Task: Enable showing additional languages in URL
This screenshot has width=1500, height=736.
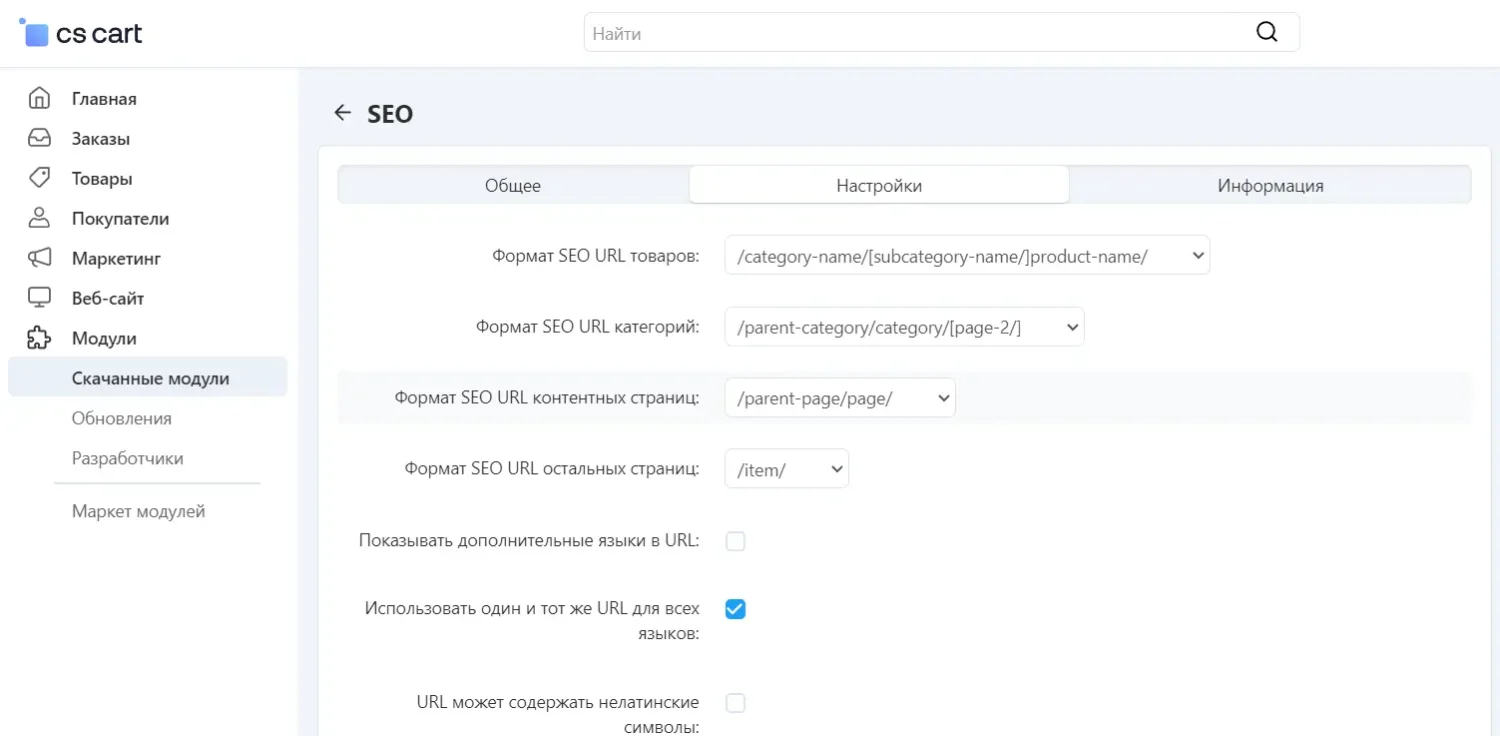Action: [x=735, y=541]
